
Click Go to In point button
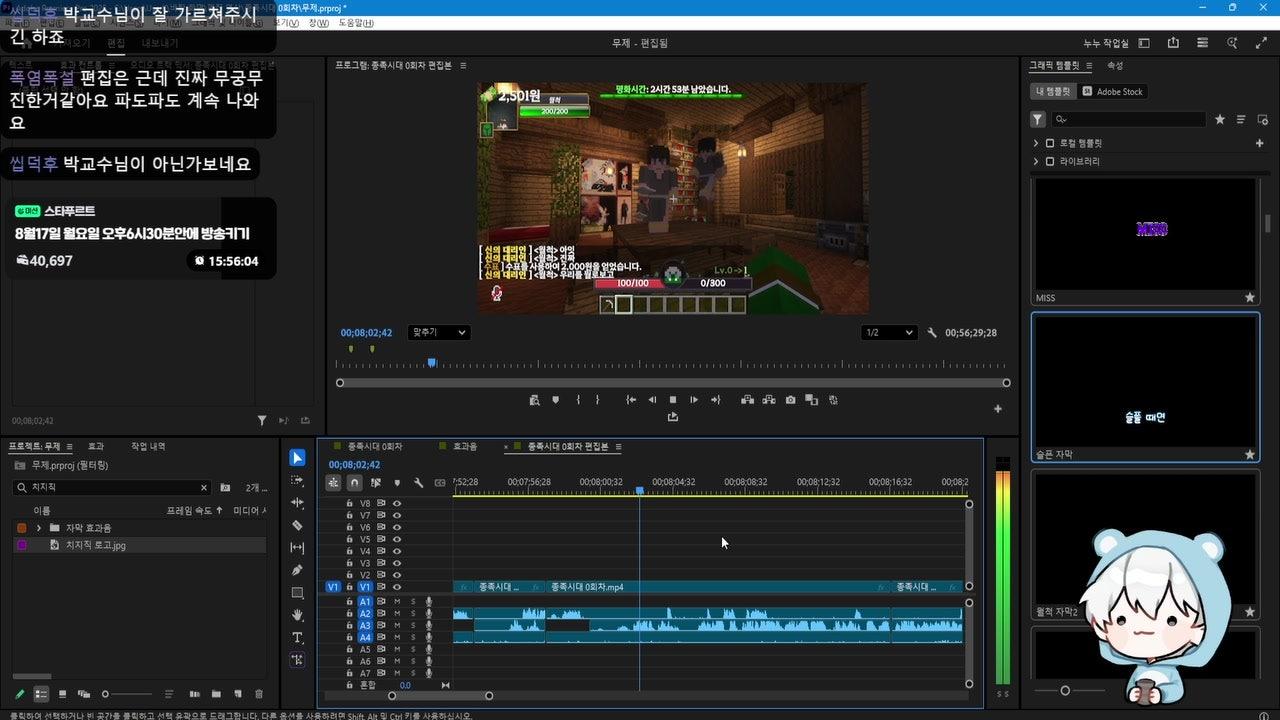click(x=631, y=400)
